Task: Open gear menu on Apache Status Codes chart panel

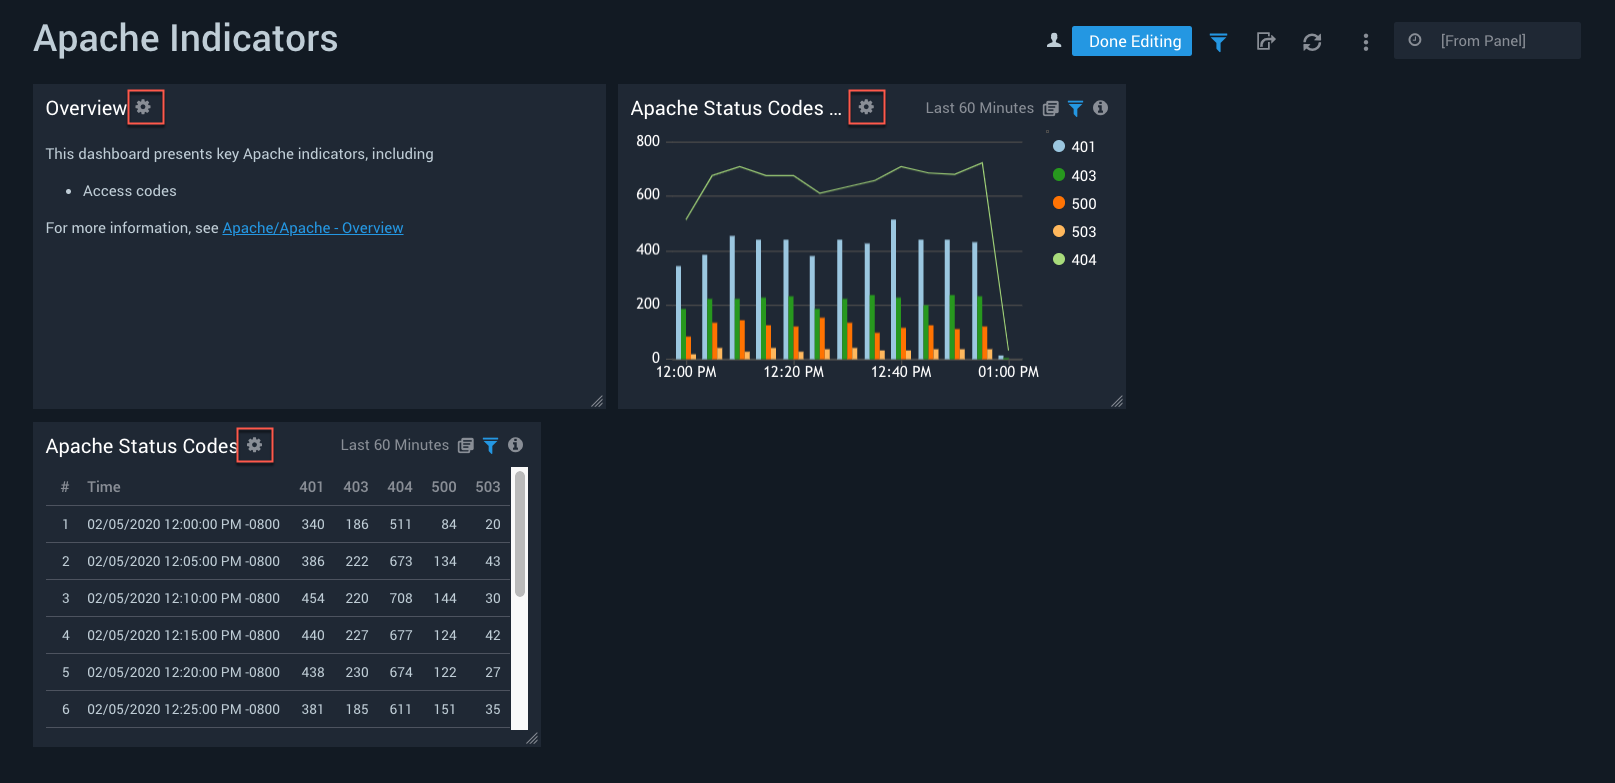Action: coord(866,107)
